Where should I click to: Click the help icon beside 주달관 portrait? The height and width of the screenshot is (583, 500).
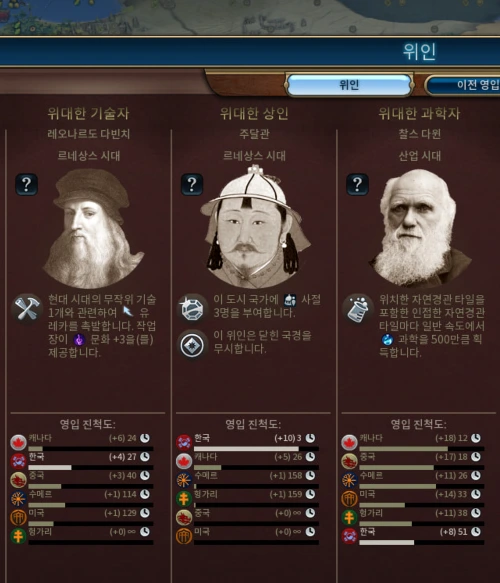[192, 184]
